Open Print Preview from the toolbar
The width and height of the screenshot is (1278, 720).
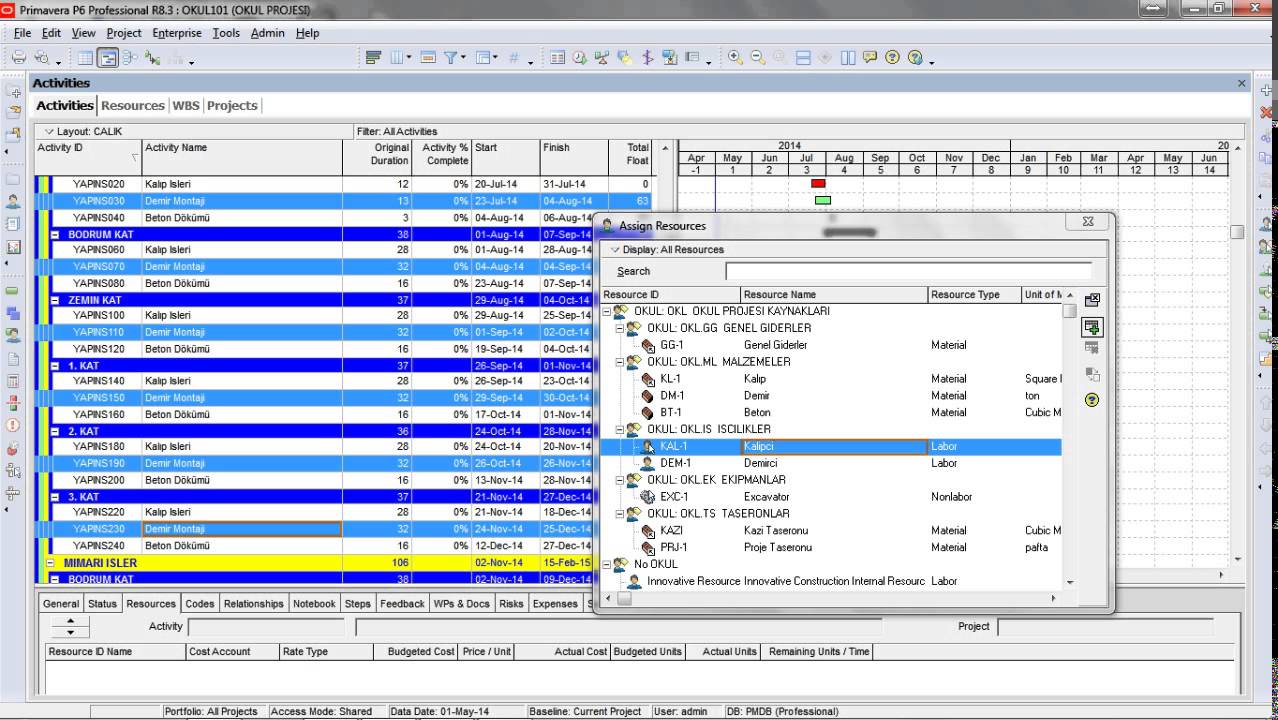[x=41, y=58]
